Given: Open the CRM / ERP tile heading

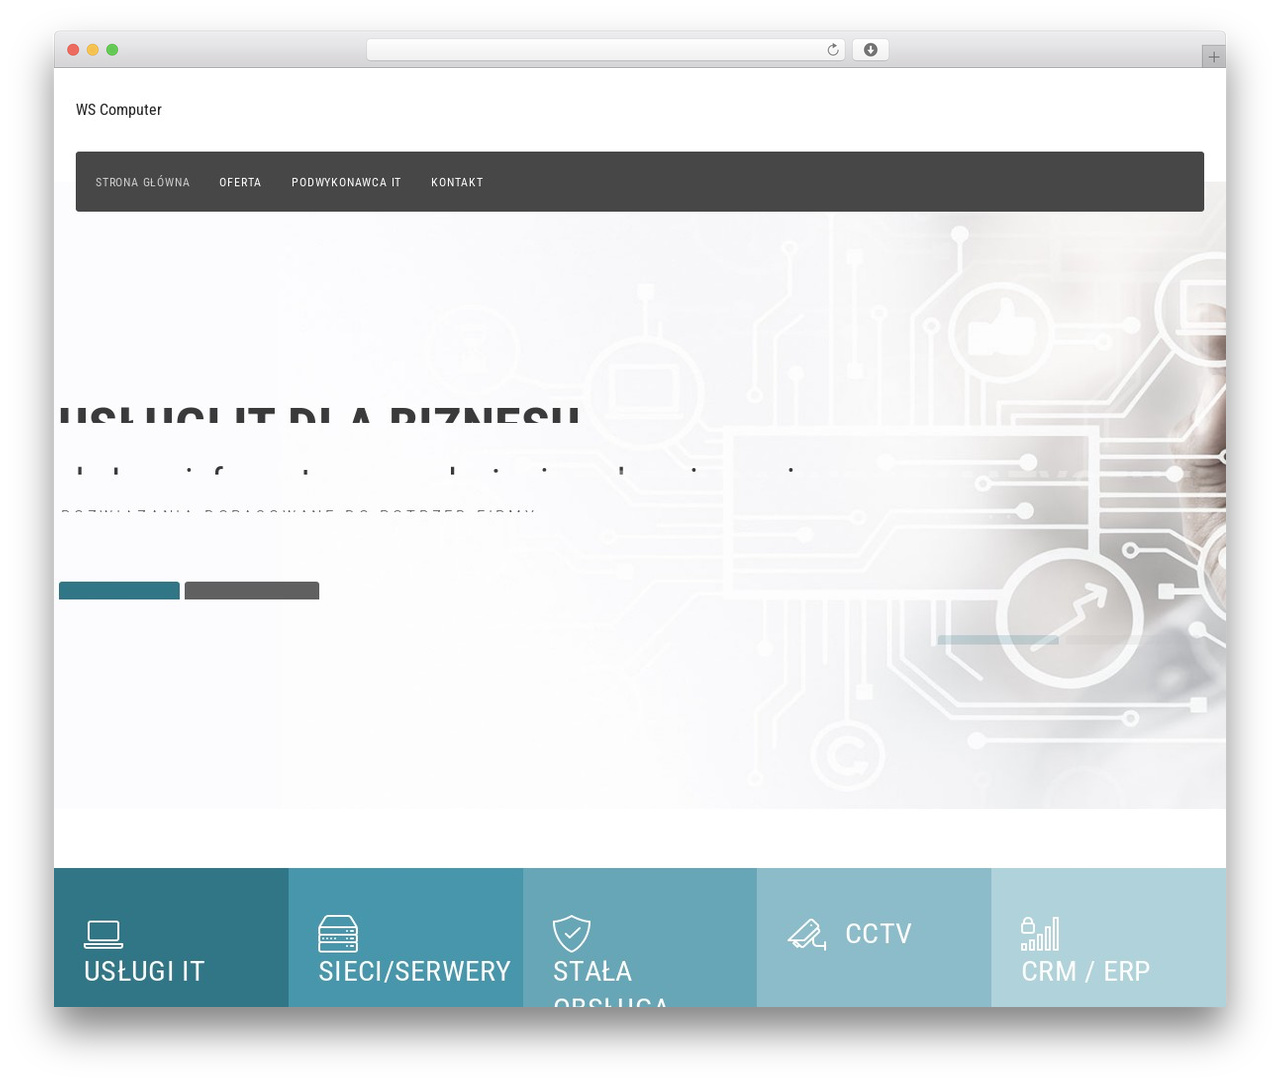Looking at the screenshot, I should 1085,971.
